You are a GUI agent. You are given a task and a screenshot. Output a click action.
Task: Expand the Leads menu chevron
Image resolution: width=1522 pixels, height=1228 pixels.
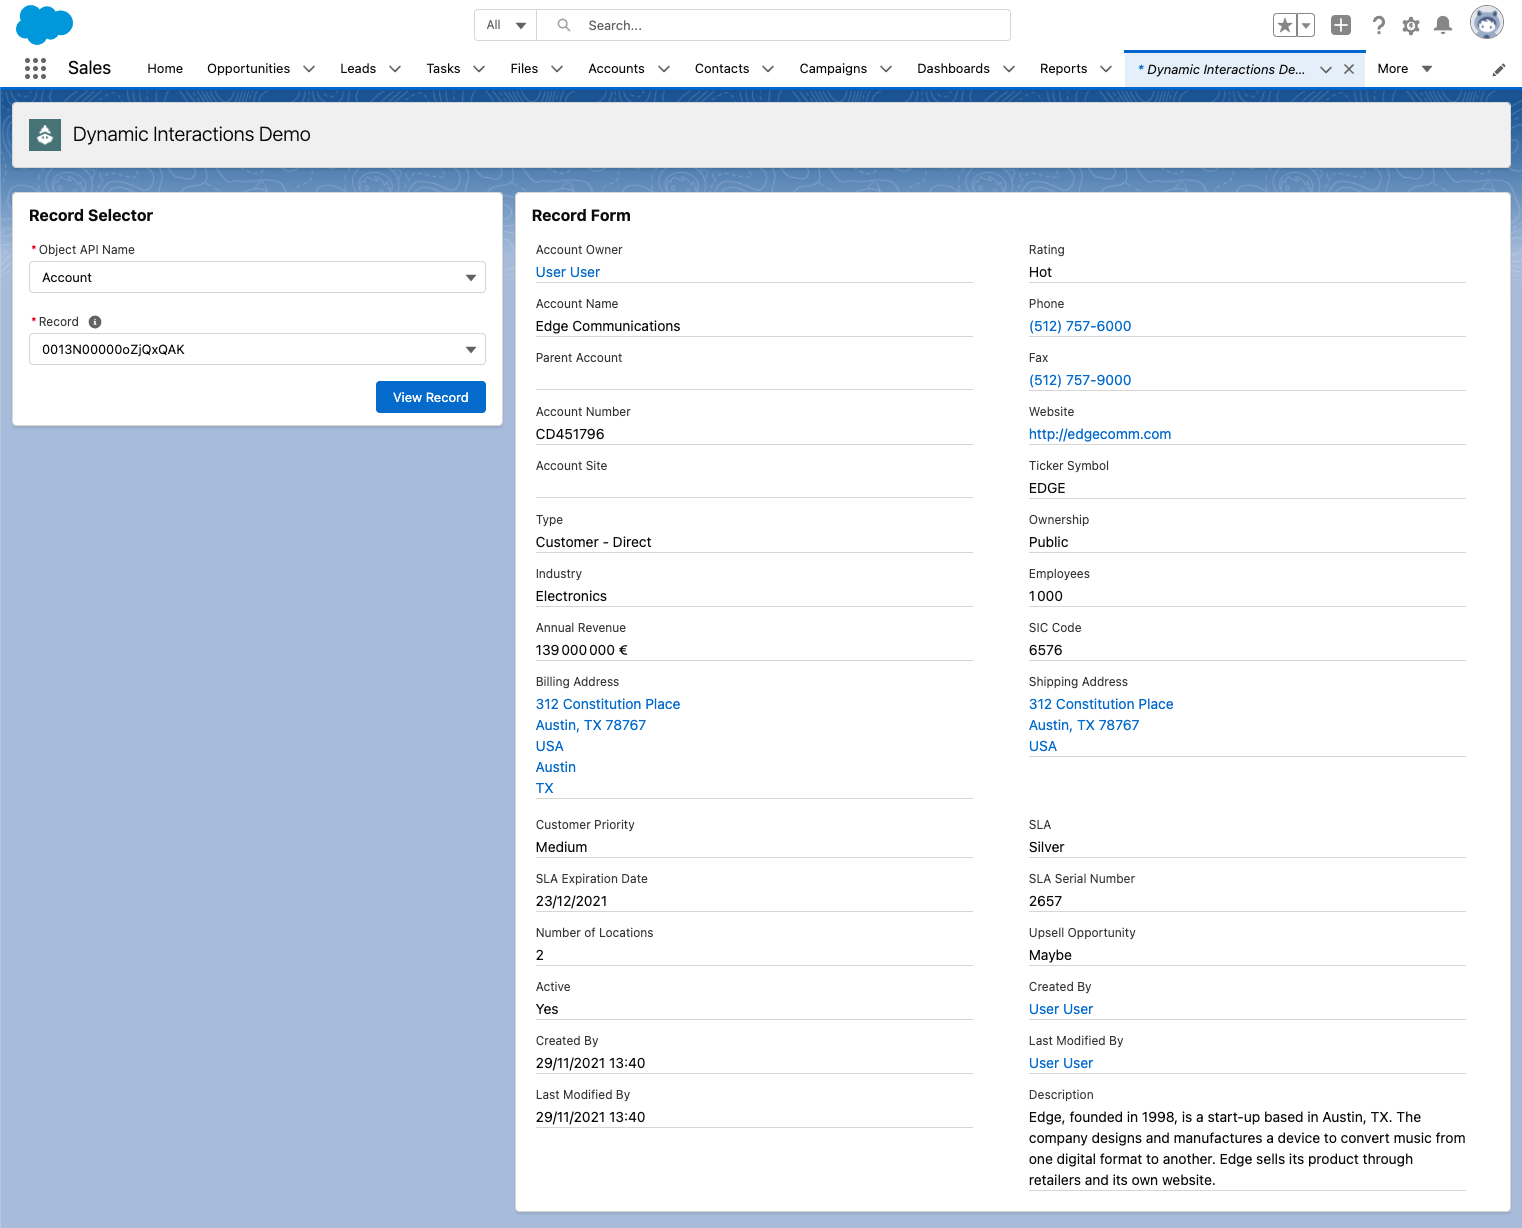coord(395,69)
